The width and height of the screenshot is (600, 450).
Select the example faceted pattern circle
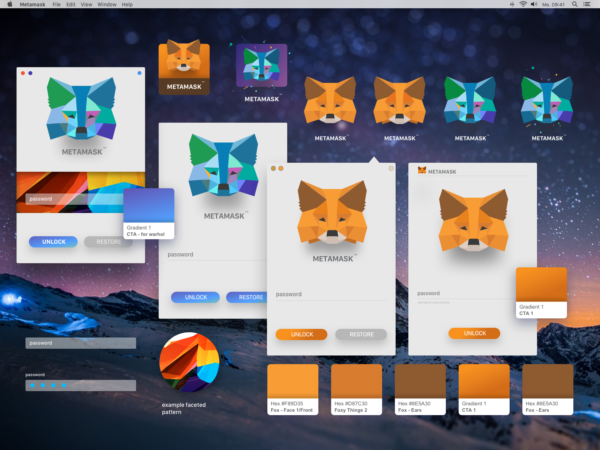tap(189, 362)
